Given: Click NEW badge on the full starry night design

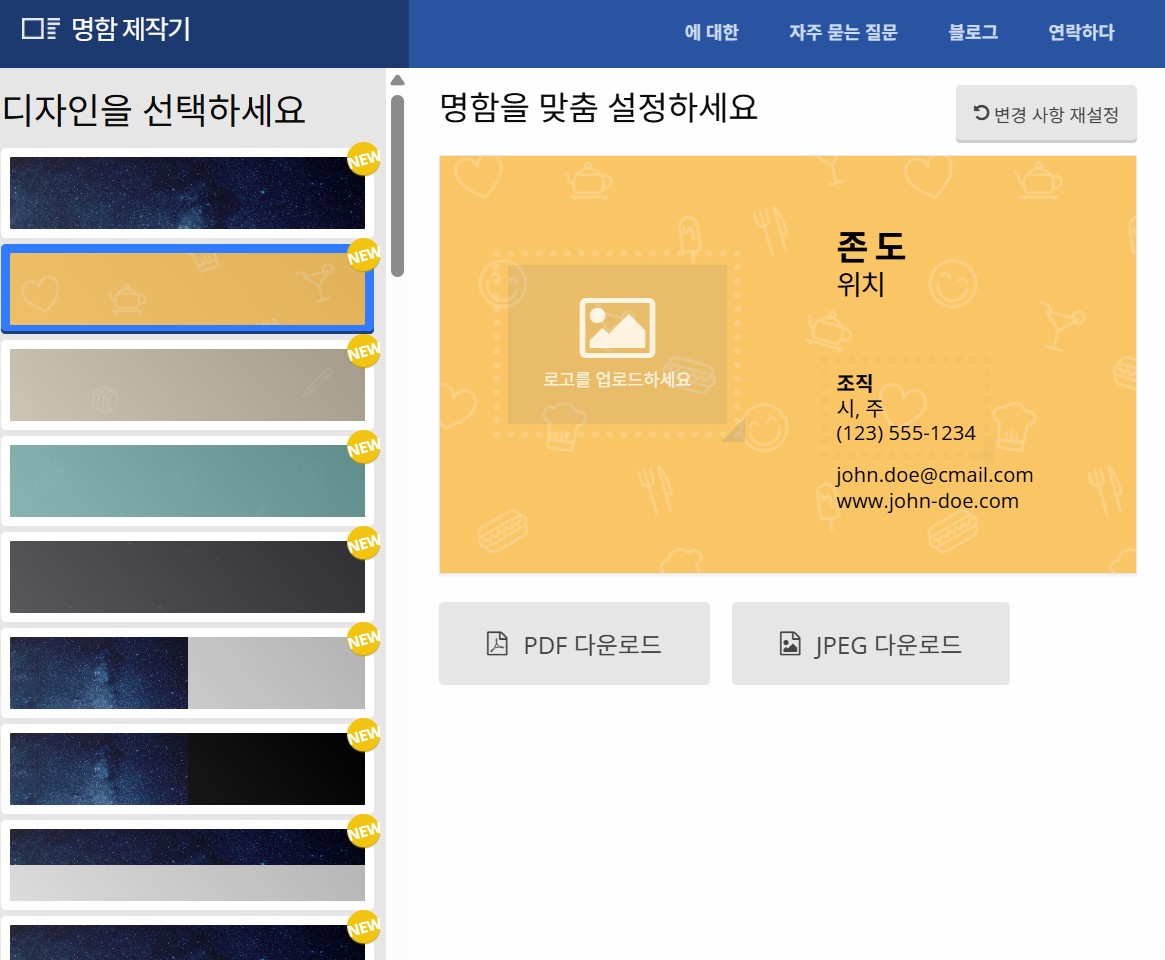Looking at the screenshot, I should [363, 159].
